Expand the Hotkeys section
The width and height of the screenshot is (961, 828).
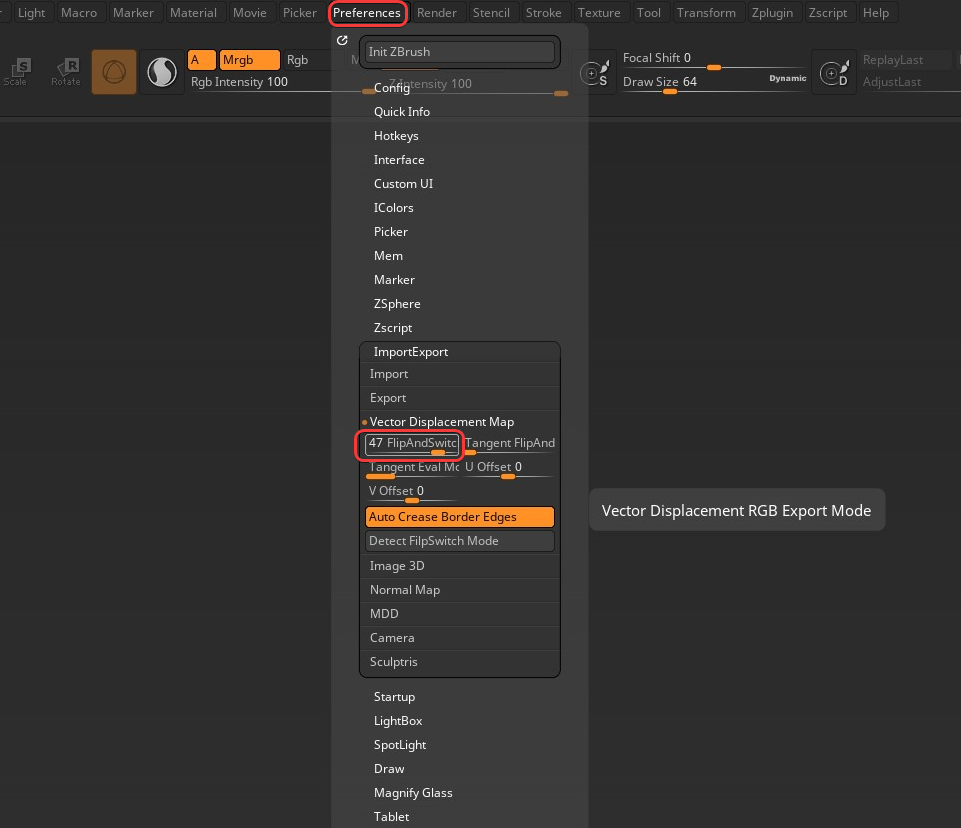click(x=396, y=135)
